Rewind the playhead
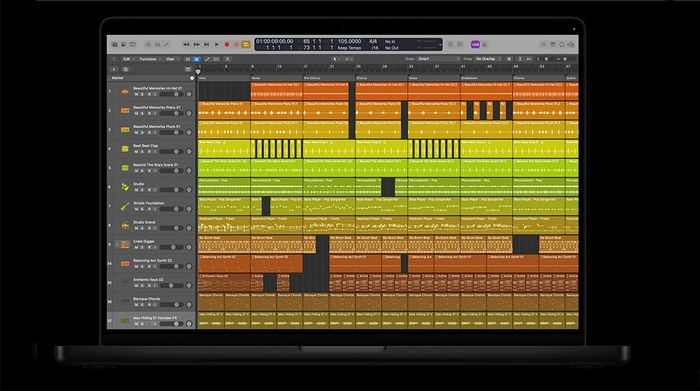This screenshot has height=391, width=700. point(186,45)
